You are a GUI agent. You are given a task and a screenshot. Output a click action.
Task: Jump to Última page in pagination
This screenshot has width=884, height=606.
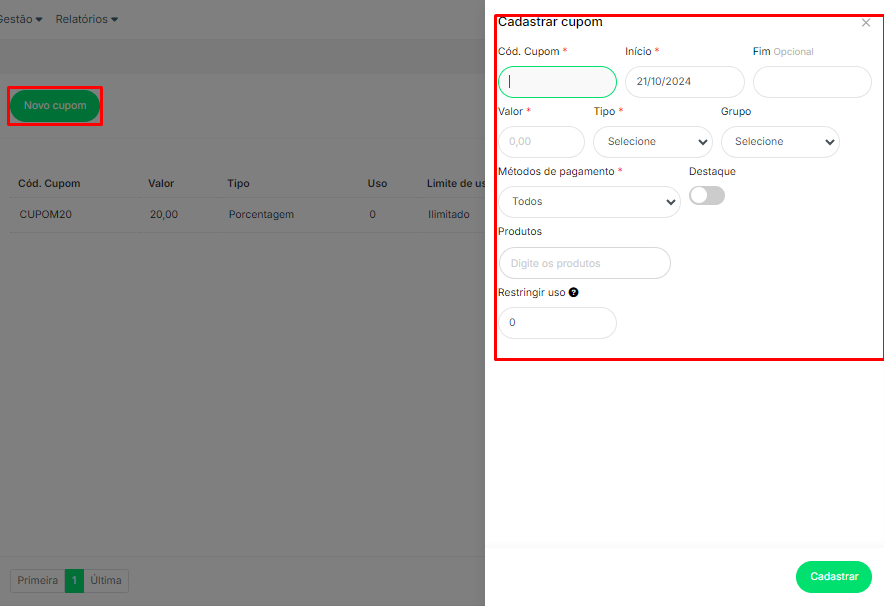point(106,581)
